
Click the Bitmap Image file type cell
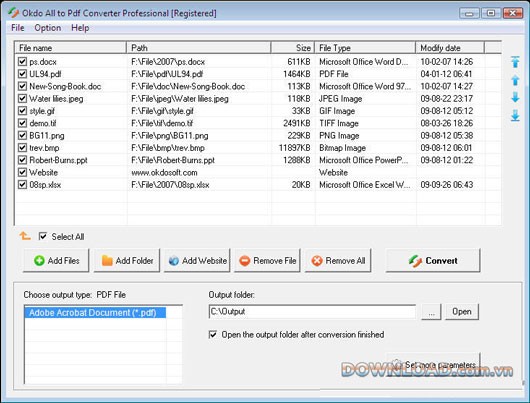coord(342,148)
